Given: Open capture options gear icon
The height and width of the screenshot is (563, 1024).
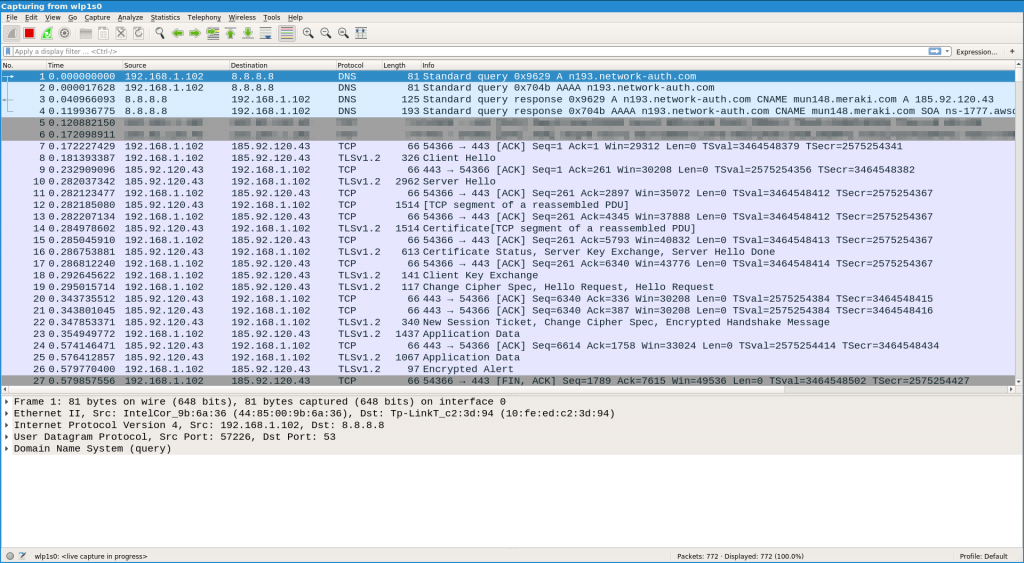Looking at the screenshot, I should [x=64, y=33].
